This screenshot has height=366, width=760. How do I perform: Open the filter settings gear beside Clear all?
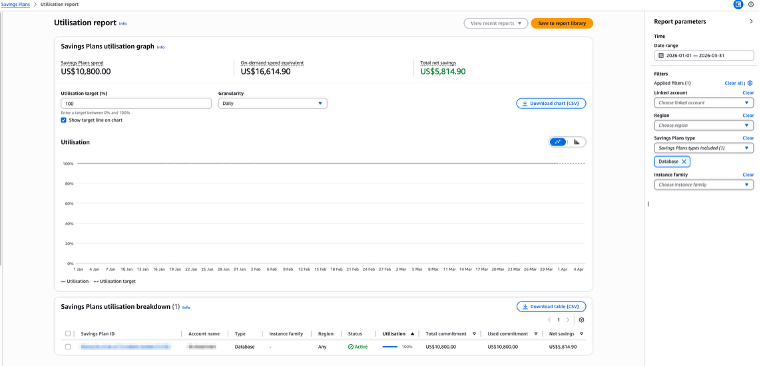750,83
